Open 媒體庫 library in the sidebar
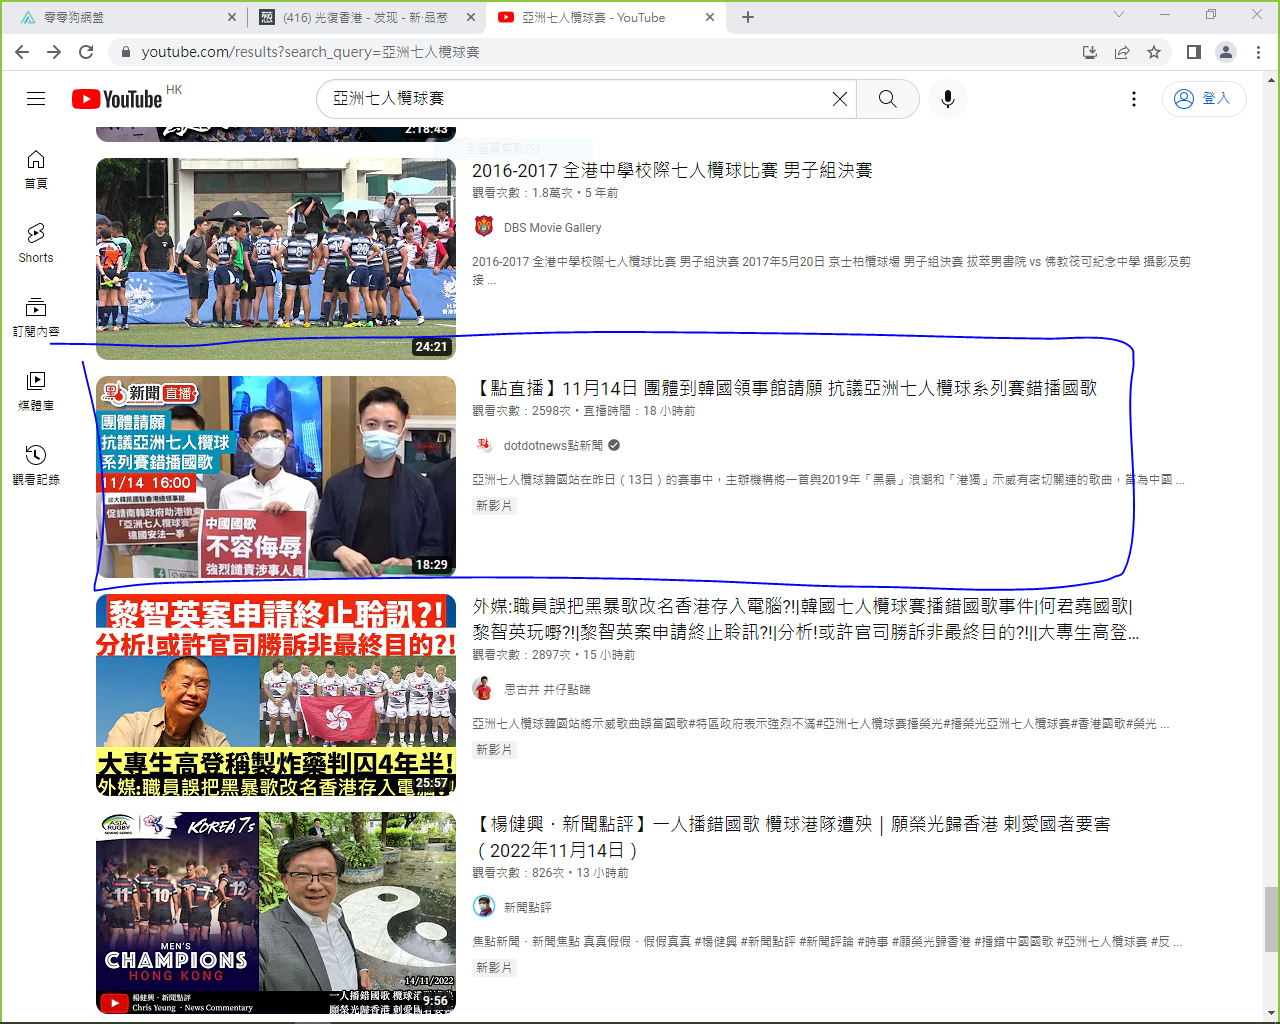This screenshot has height=1024, width=1280. (36, 392)
